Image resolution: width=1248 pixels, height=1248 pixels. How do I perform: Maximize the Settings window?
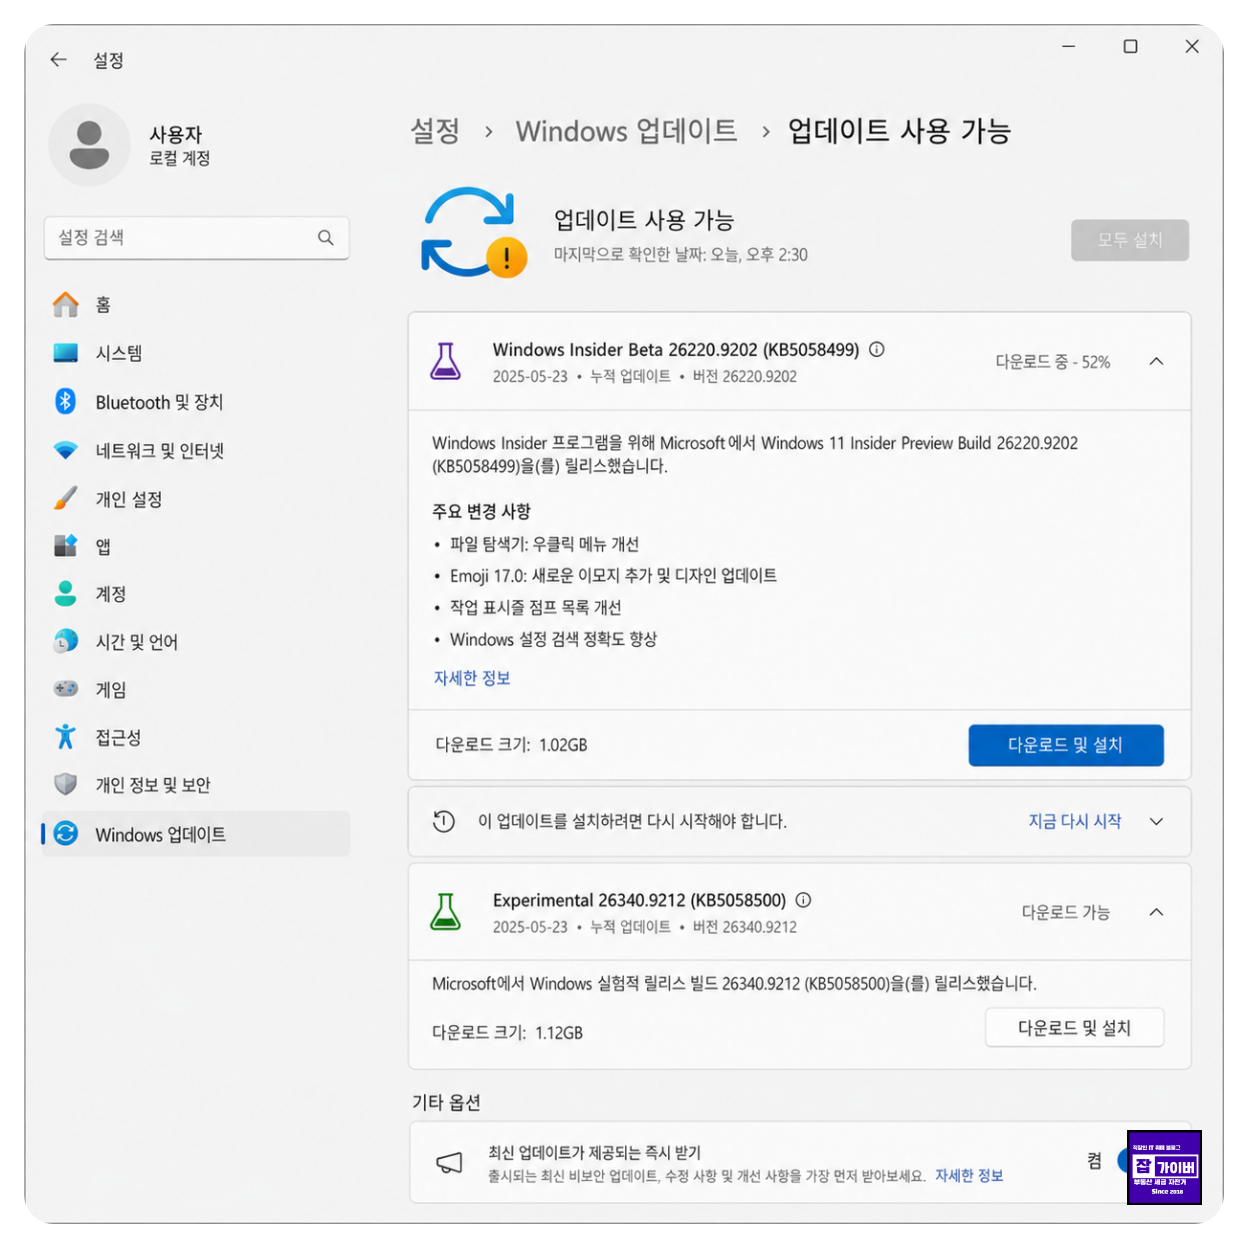[1131, 46]
